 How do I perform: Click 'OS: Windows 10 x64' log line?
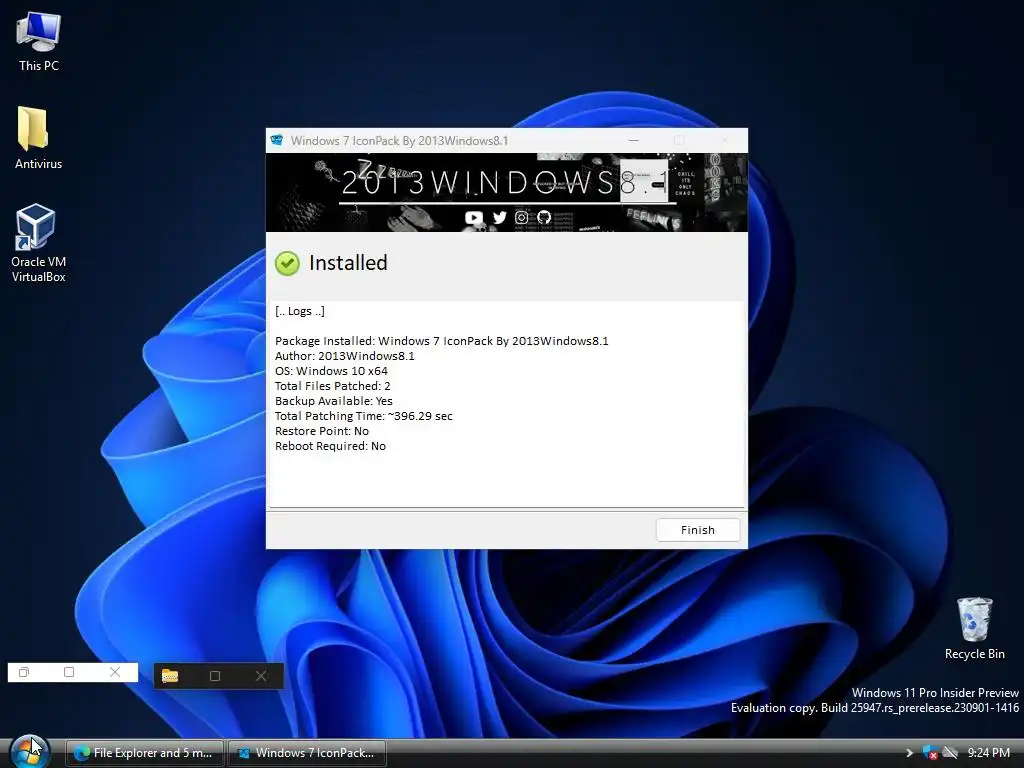331,371
